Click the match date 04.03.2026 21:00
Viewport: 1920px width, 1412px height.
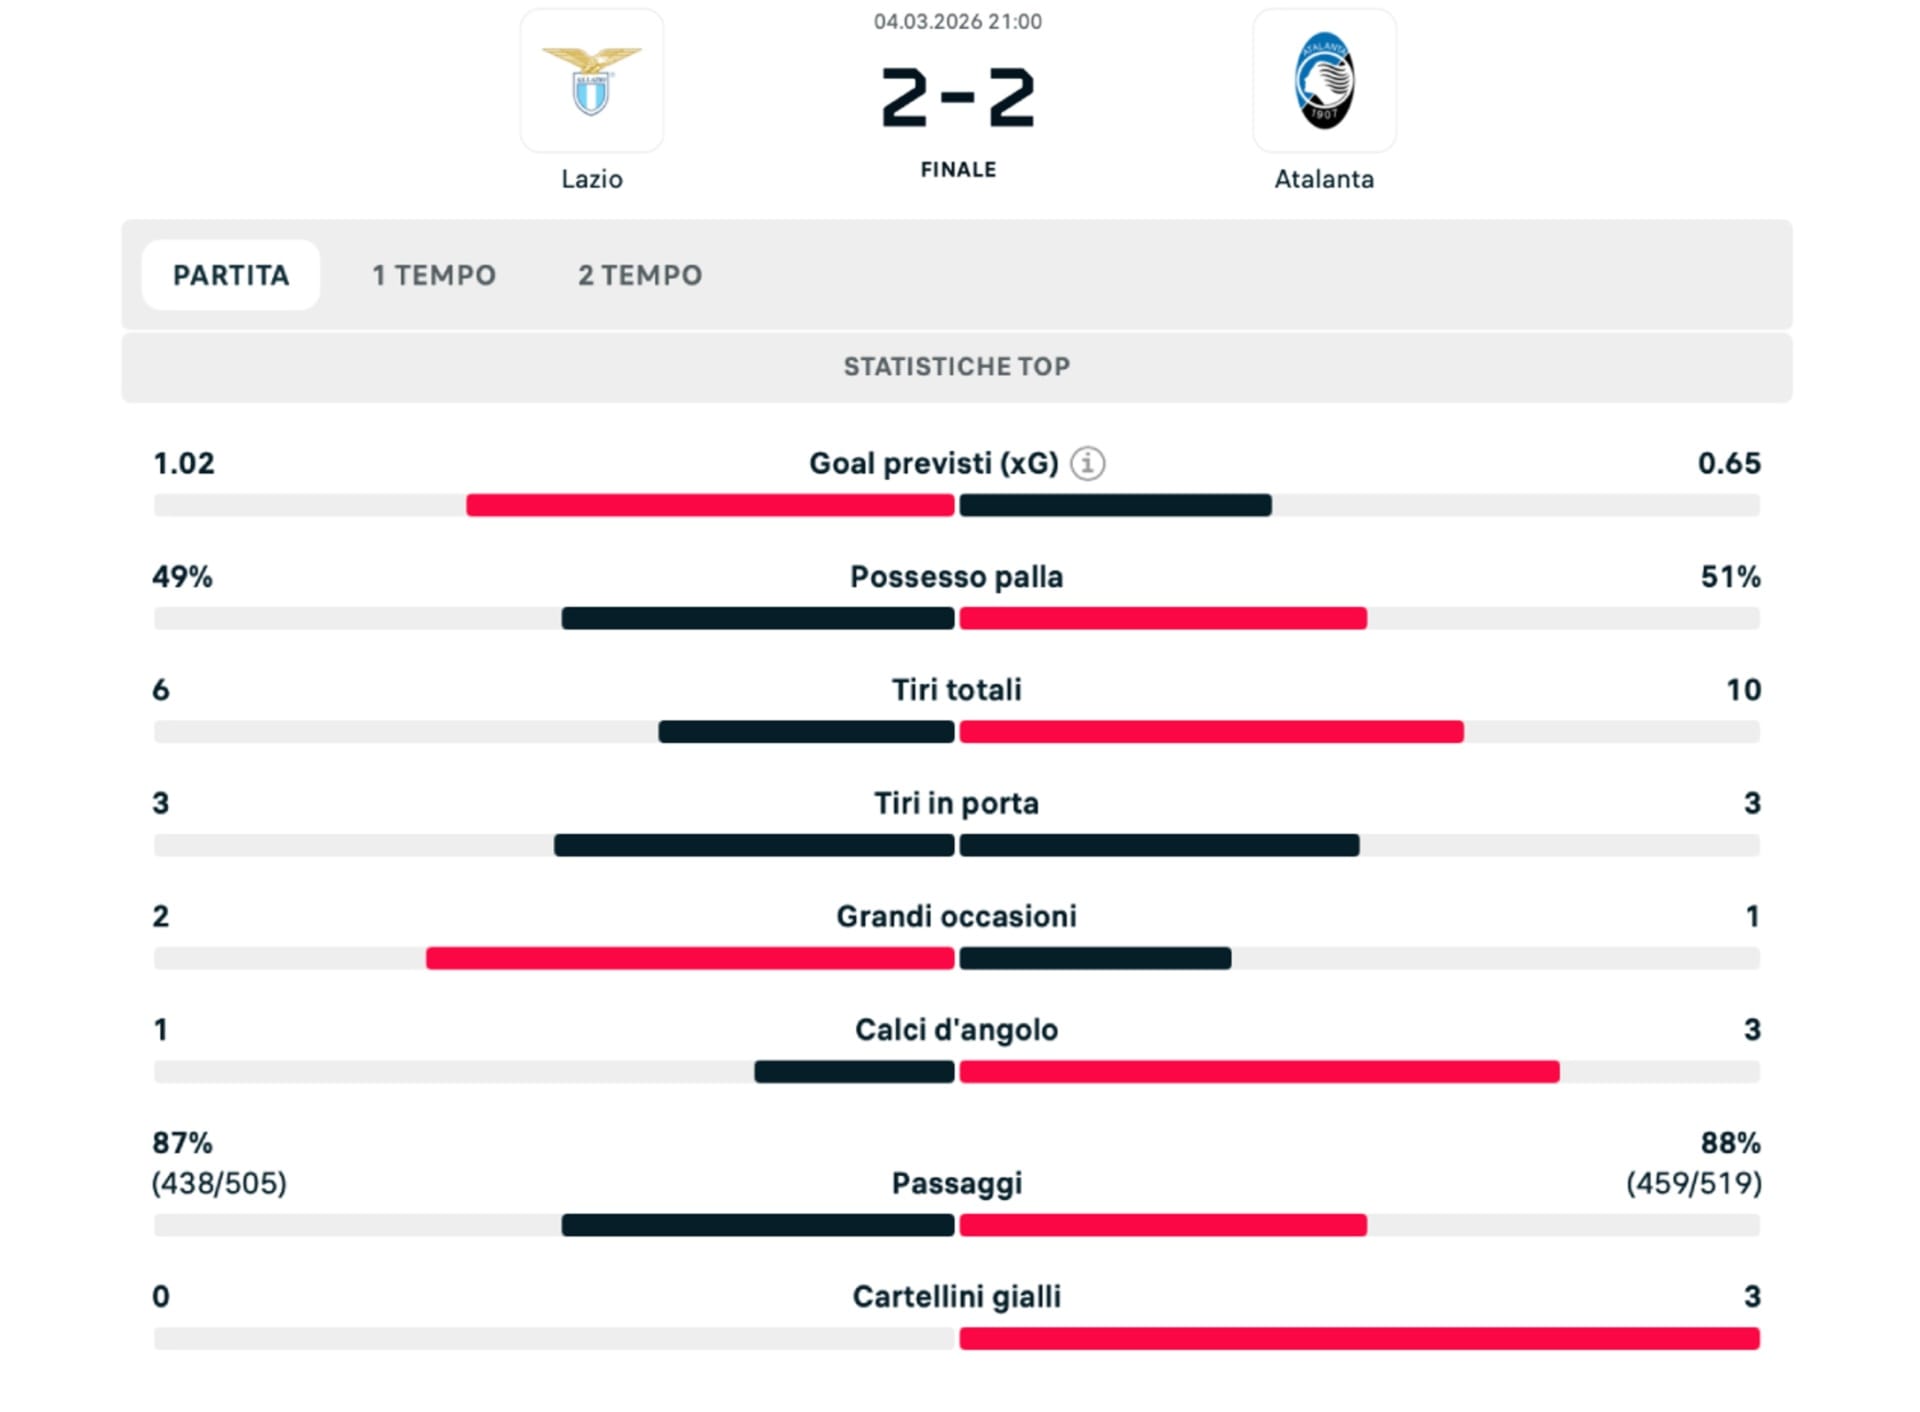[958, 22]
